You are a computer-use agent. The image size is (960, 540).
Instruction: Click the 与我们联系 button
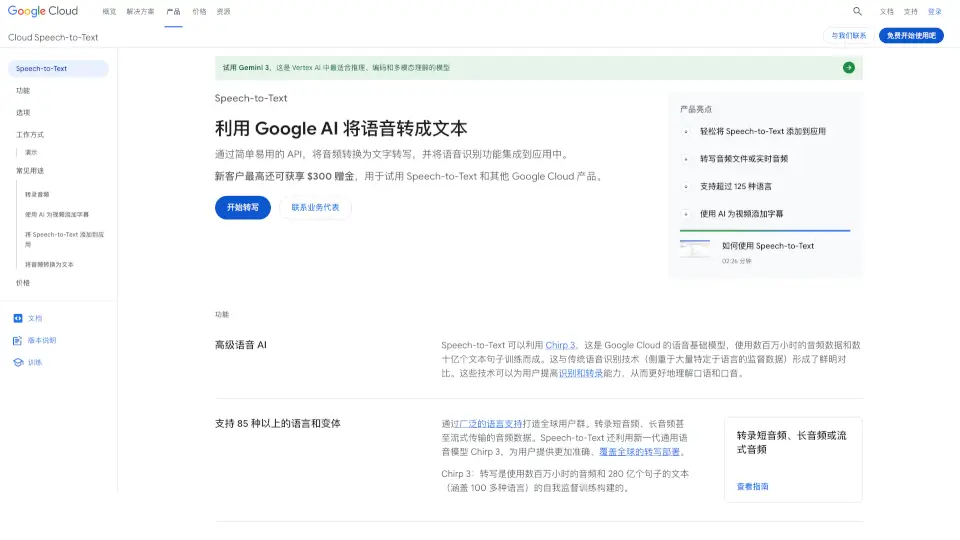pos(849,36)
